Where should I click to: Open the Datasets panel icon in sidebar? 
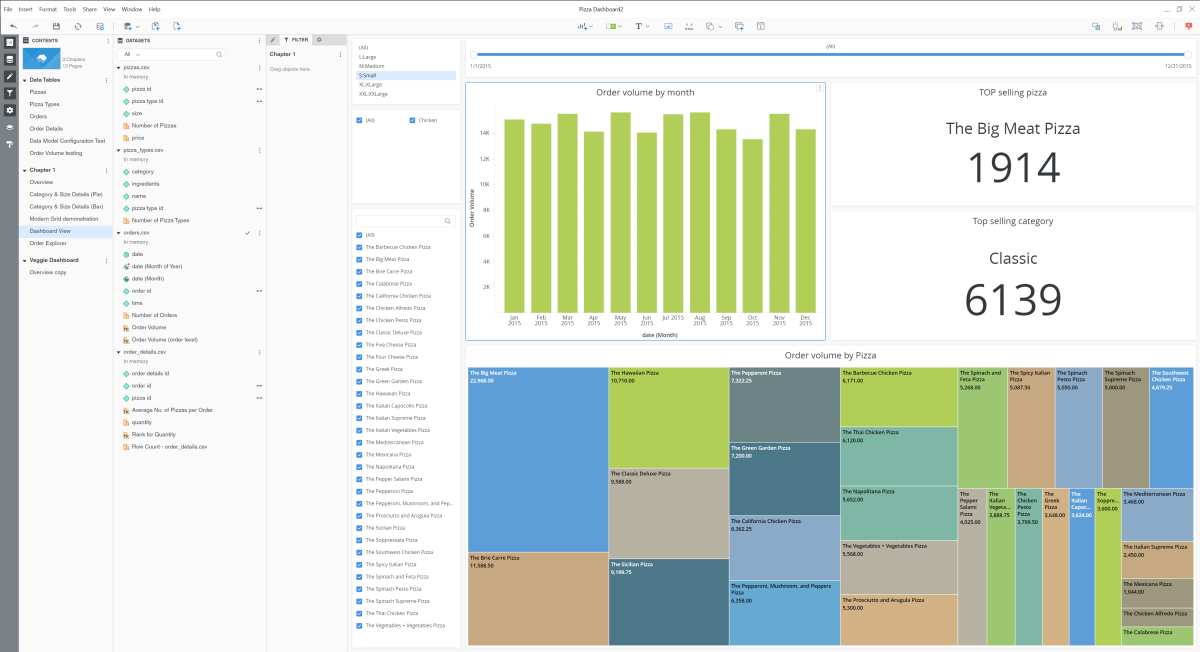click(8, 60)
